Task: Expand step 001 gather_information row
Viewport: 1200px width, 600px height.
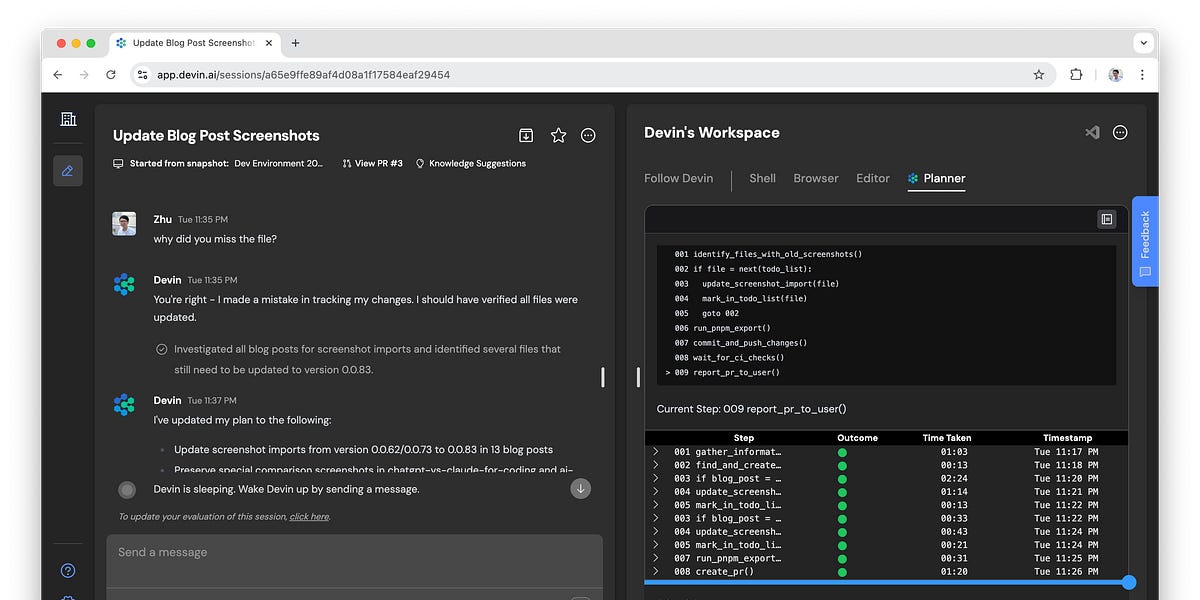Action: click(x=656, y=452)
